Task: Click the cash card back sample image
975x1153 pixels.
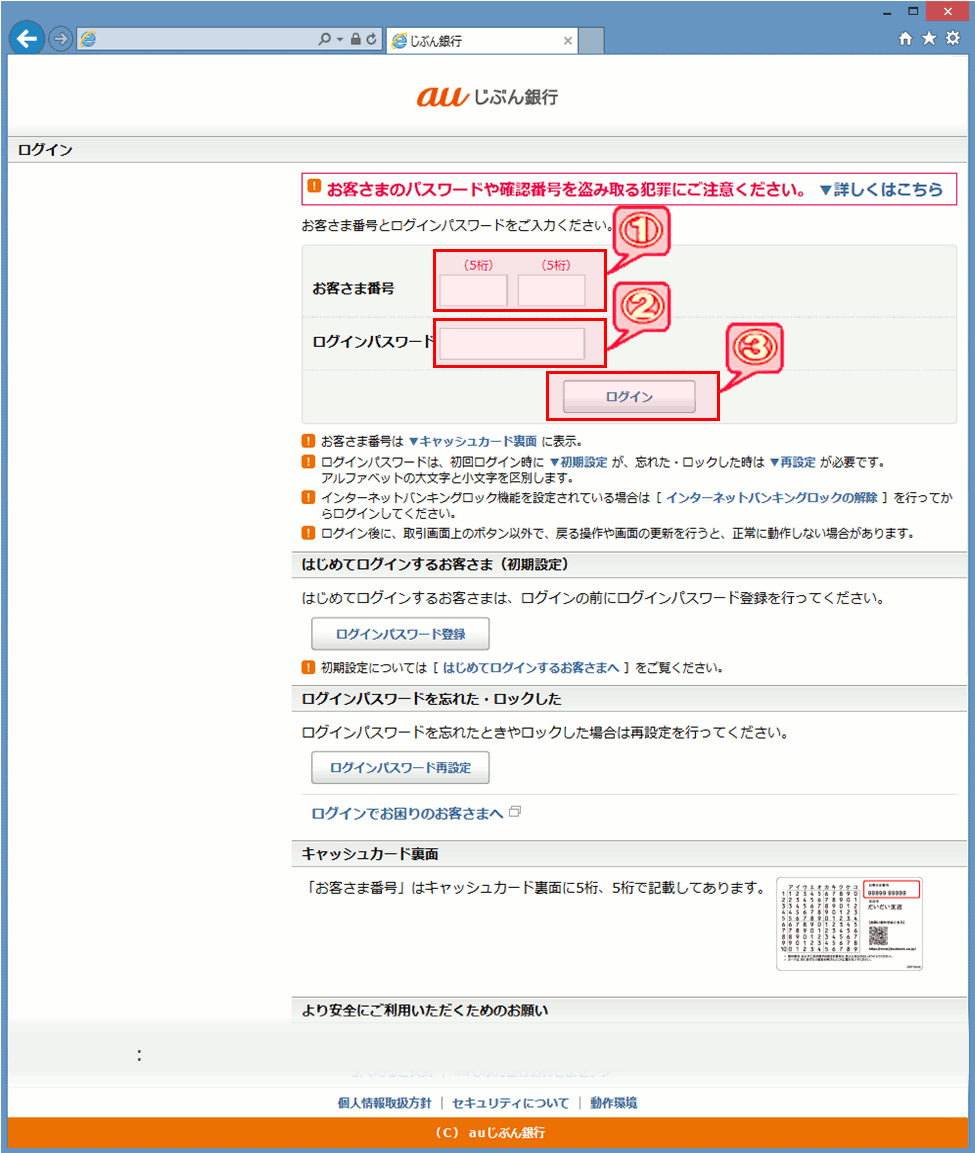Action: (849, 924)
